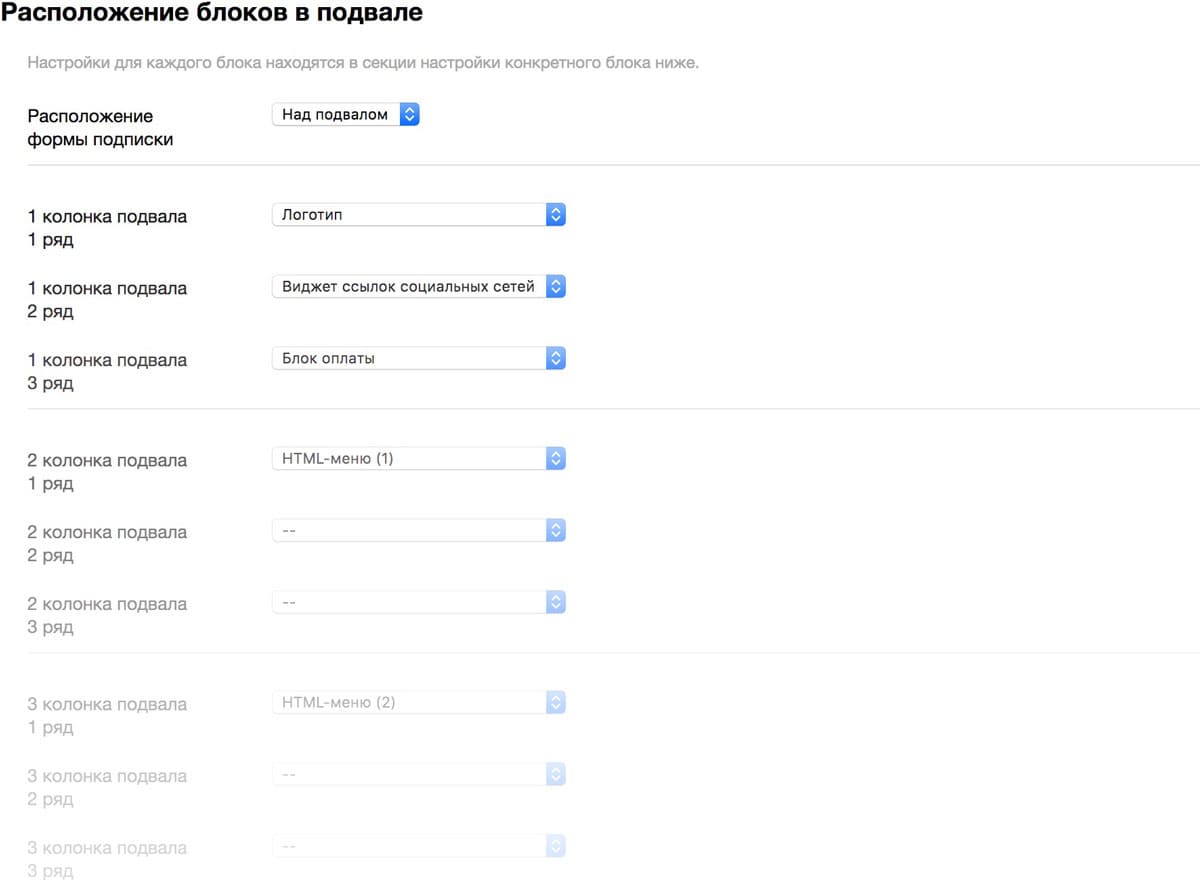Open the dropdown for 2 колонка подвала 3 ряд
Screen dimensions: 1200x882
click(x=419, y=602)
